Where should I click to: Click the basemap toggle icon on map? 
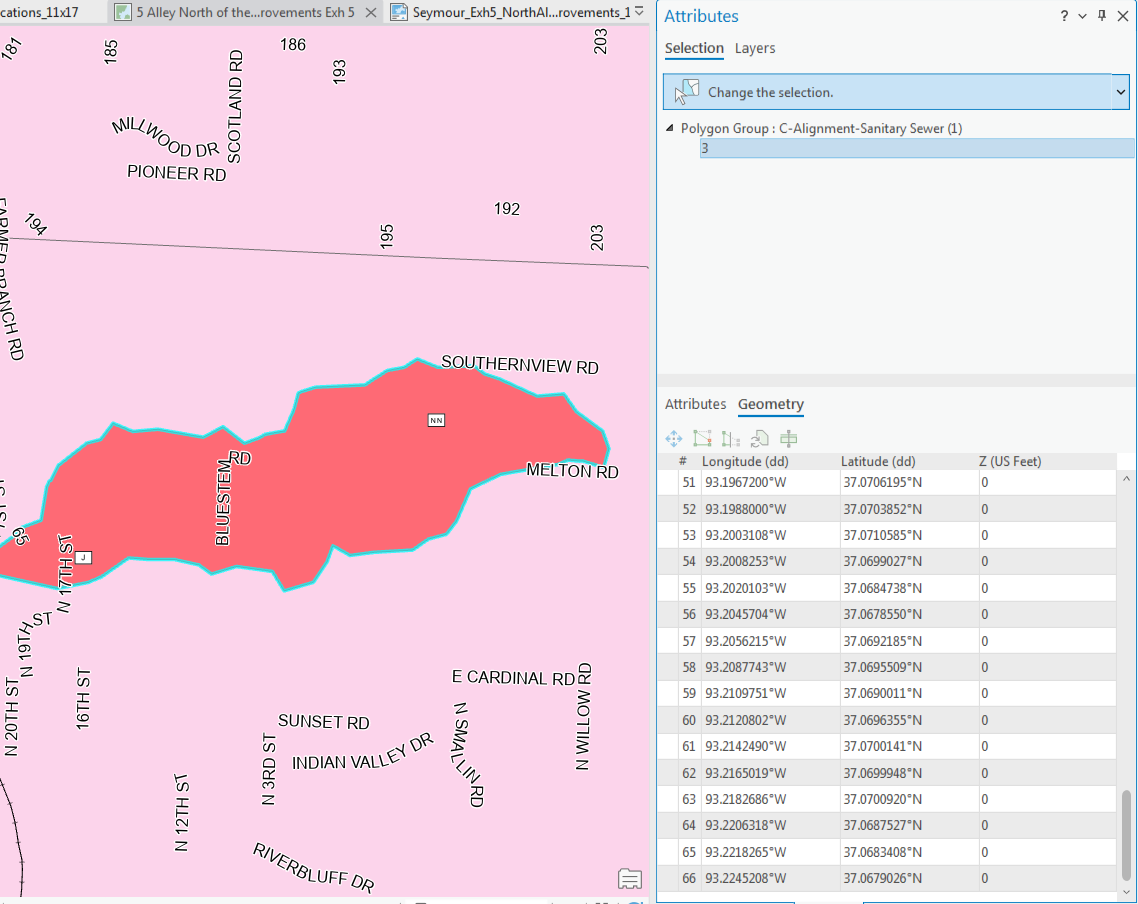629,878
